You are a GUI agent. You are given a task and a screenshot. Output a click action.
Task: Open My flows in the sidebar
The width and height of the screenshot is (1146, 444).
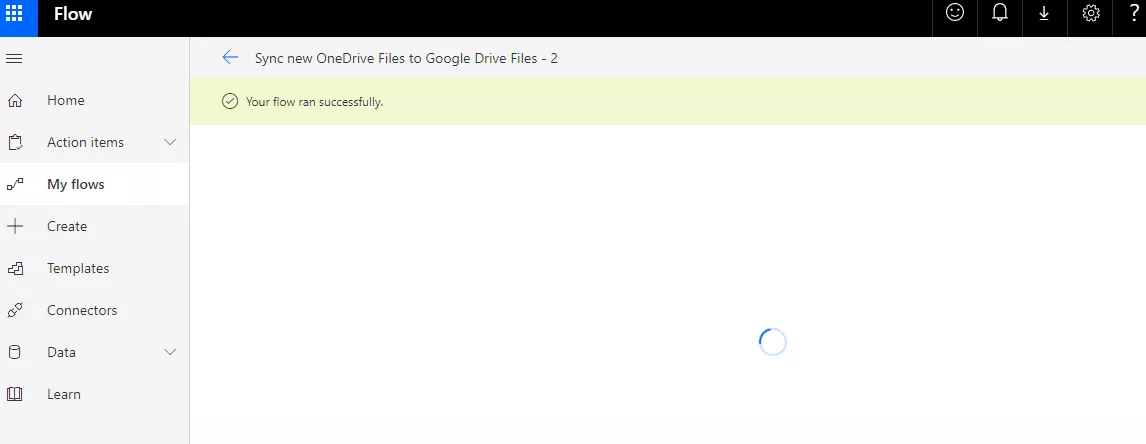pyautogui.click(x=76, y=184)
